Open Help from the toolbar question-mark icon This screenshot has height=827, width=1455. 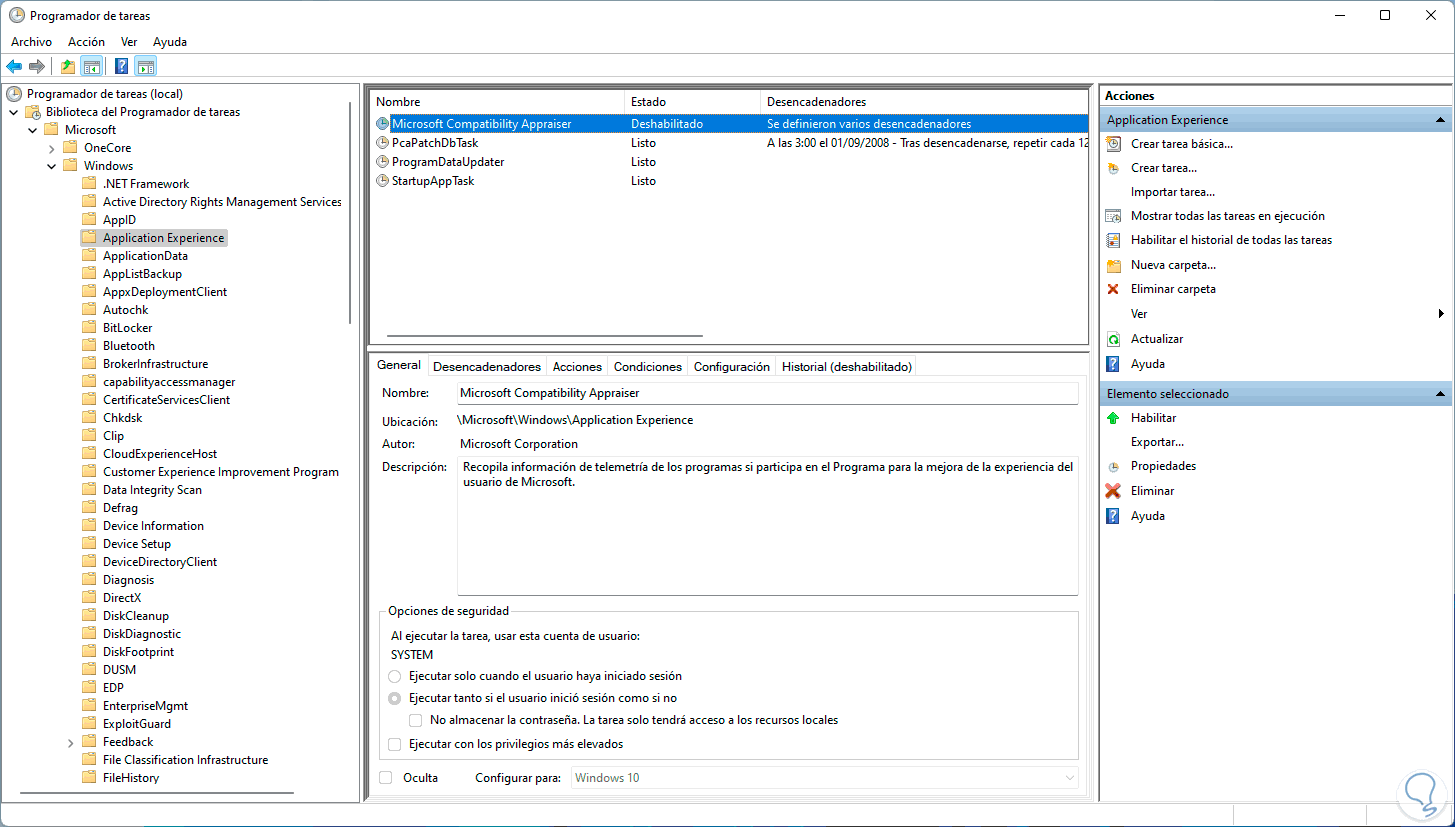point(122,67)
